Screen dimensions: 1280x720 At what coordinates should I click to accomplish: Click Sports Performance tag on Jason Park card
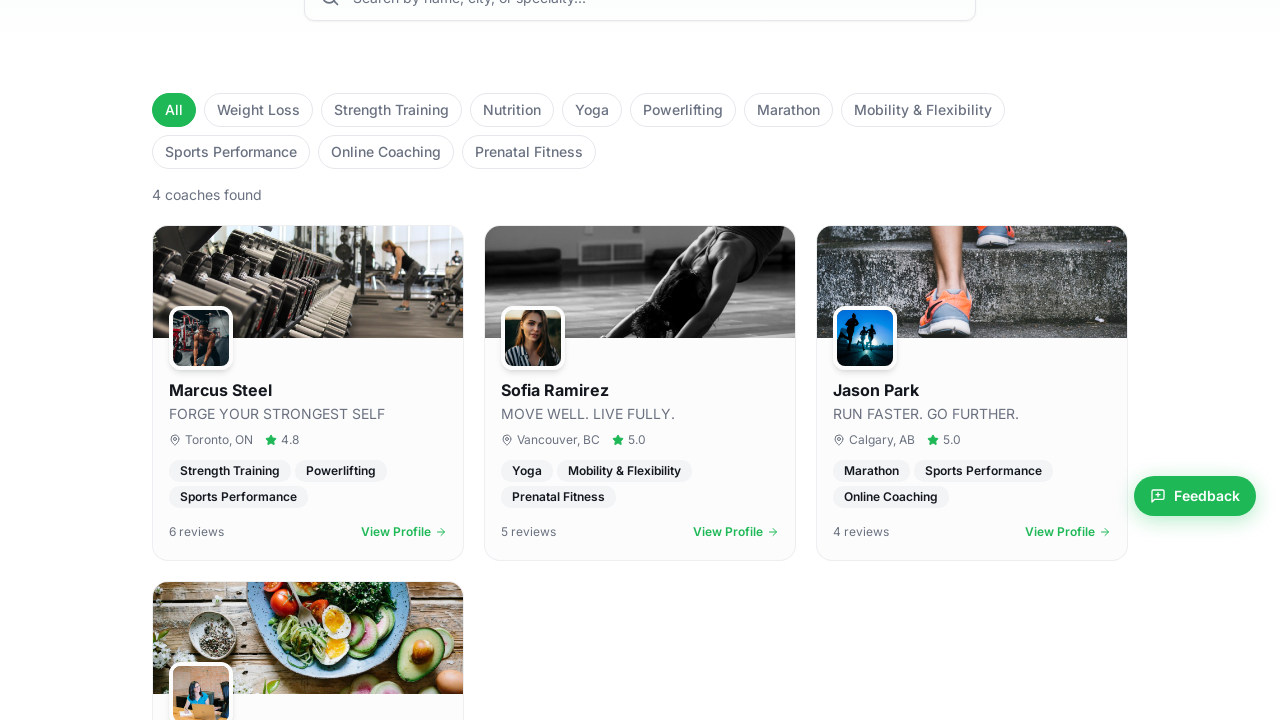[x=983, y=471]
